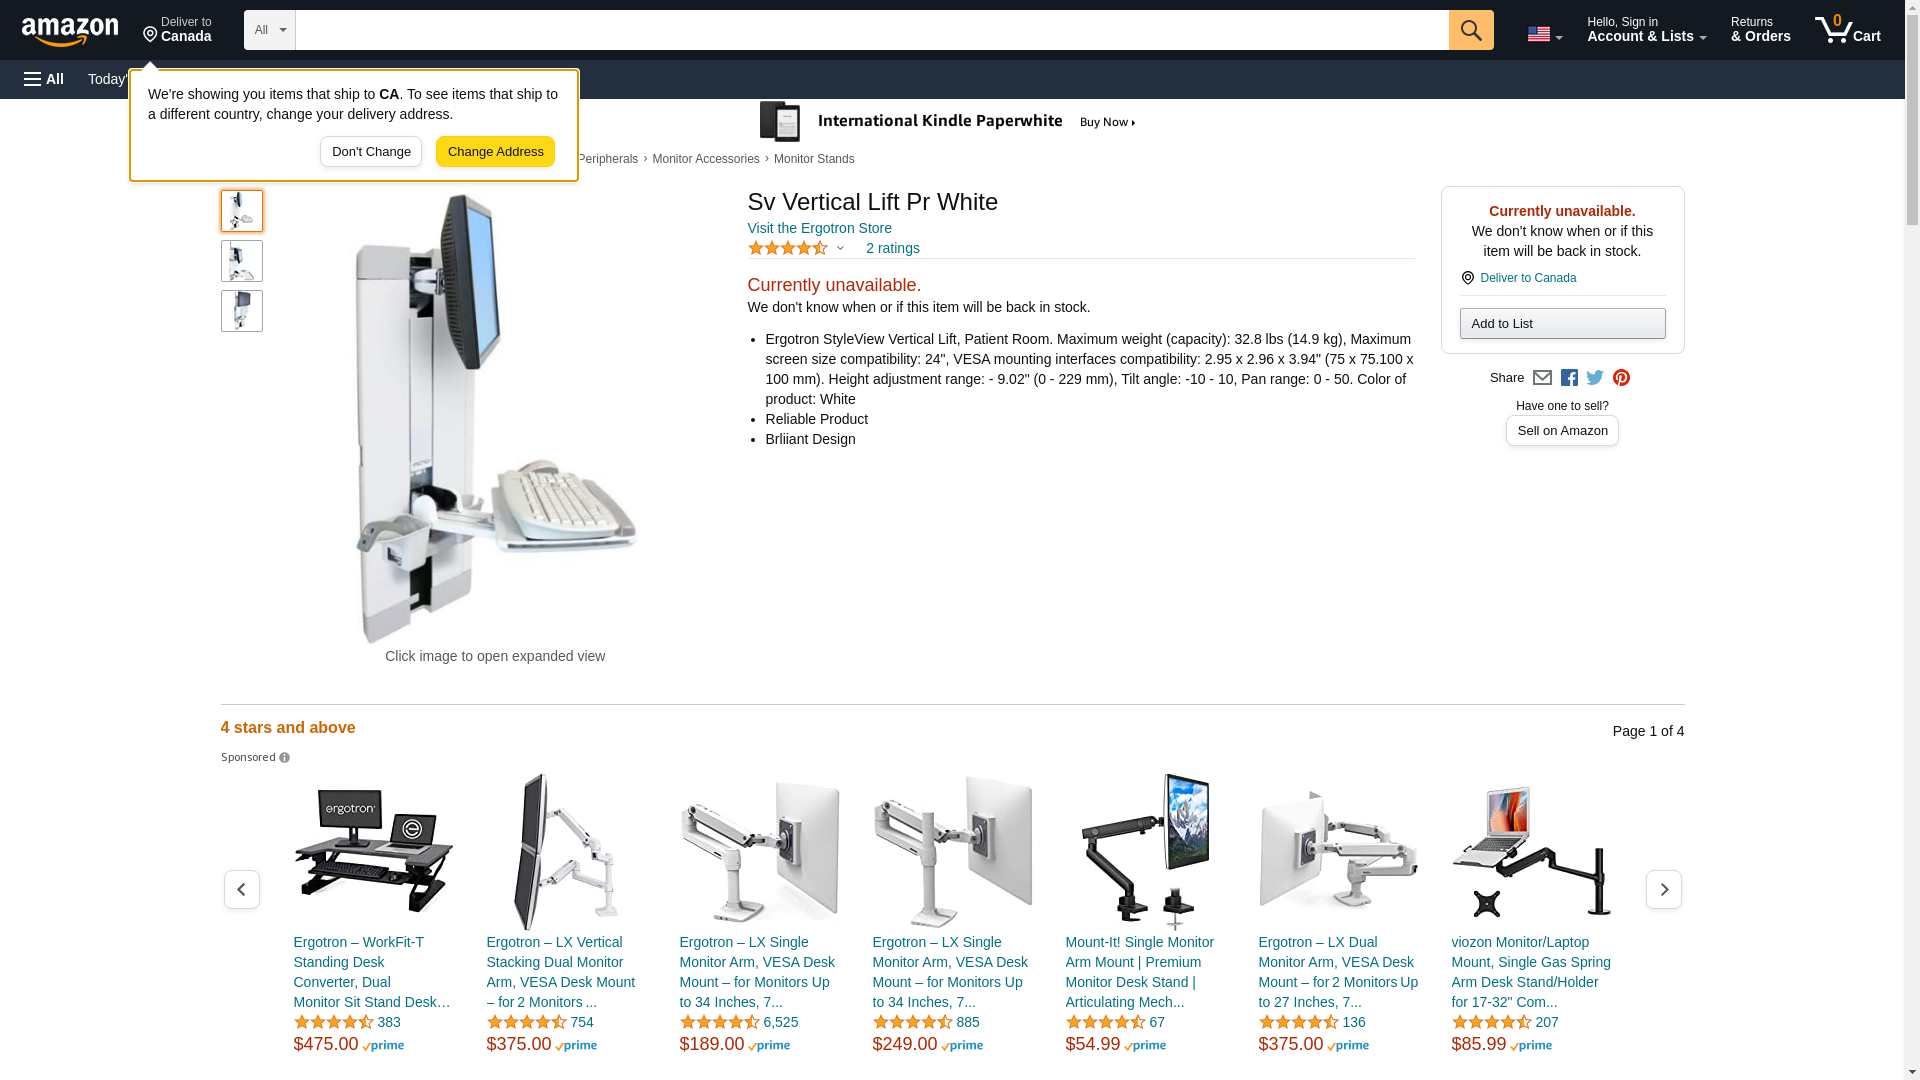Open the country flag language selector

[1544, 34]
